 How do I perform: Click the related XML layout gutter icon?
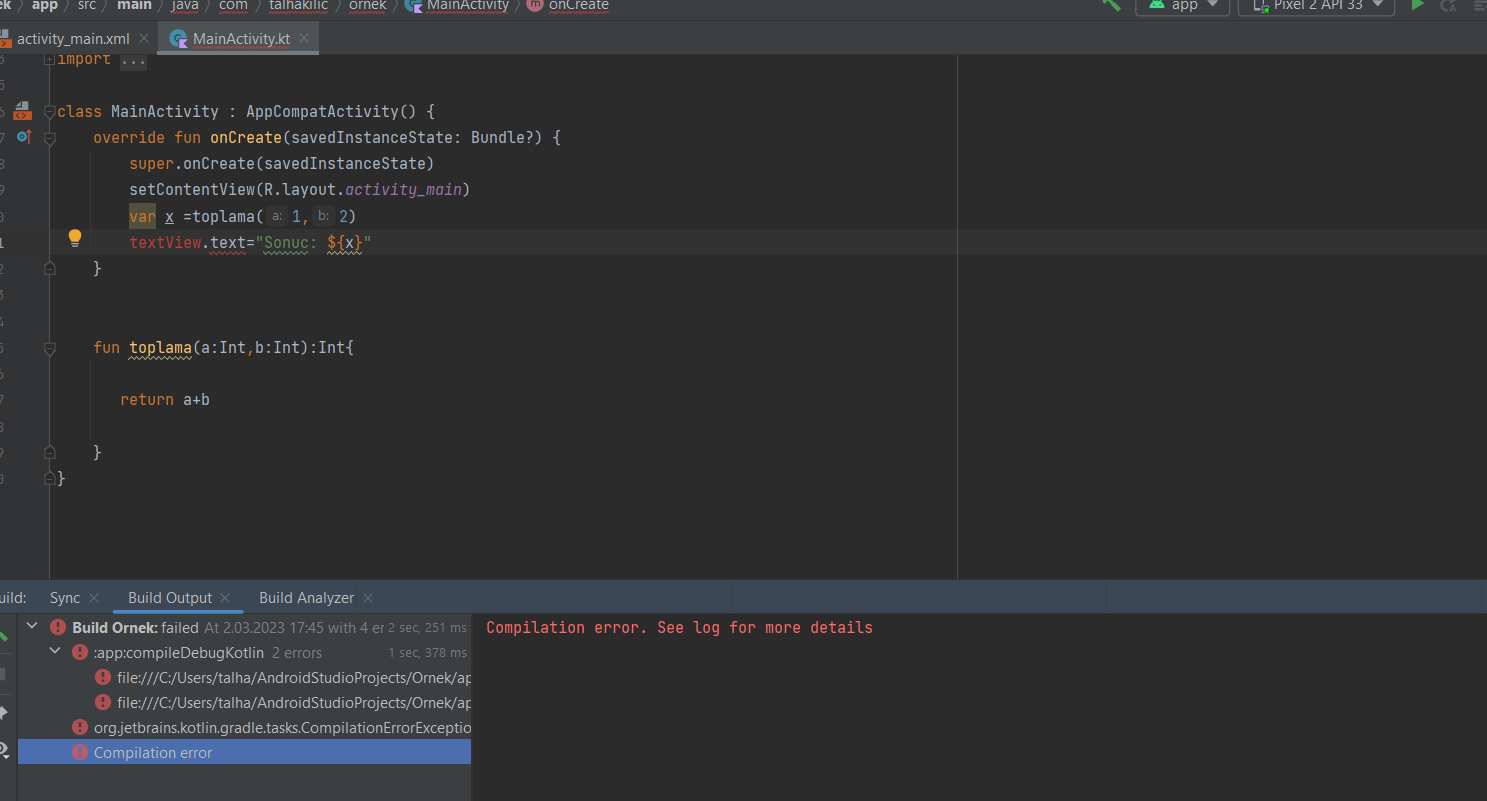tap(23, 111)
